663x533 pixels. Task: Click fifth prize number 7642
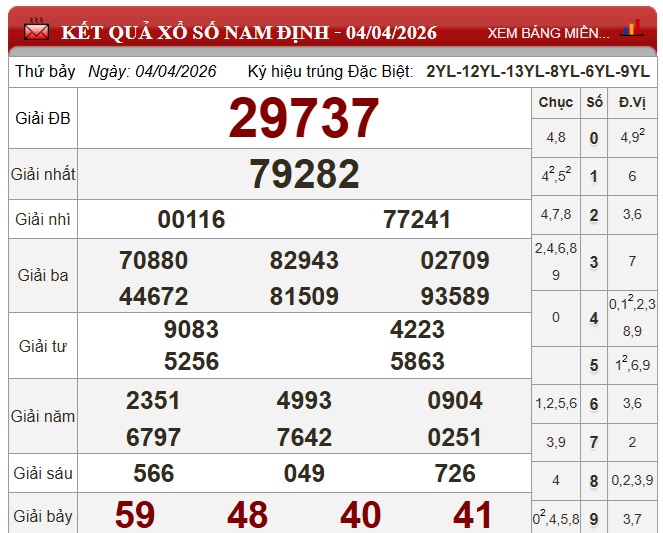point(304,438)
